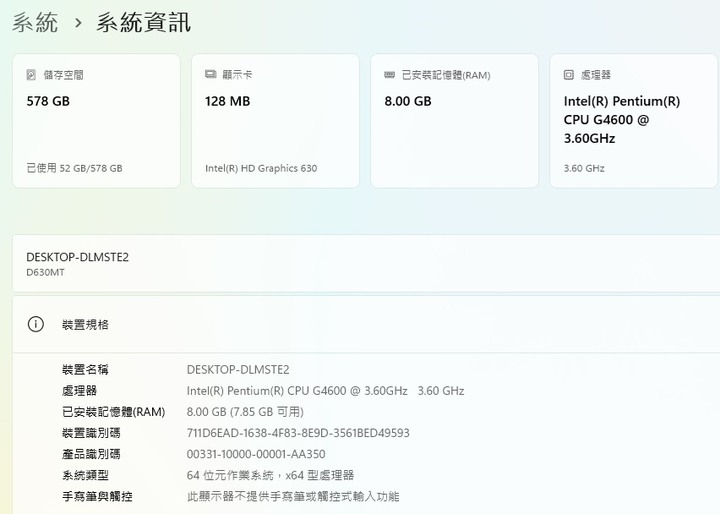Click 顯示卡 card heading
720x514 pixels.
237,74
